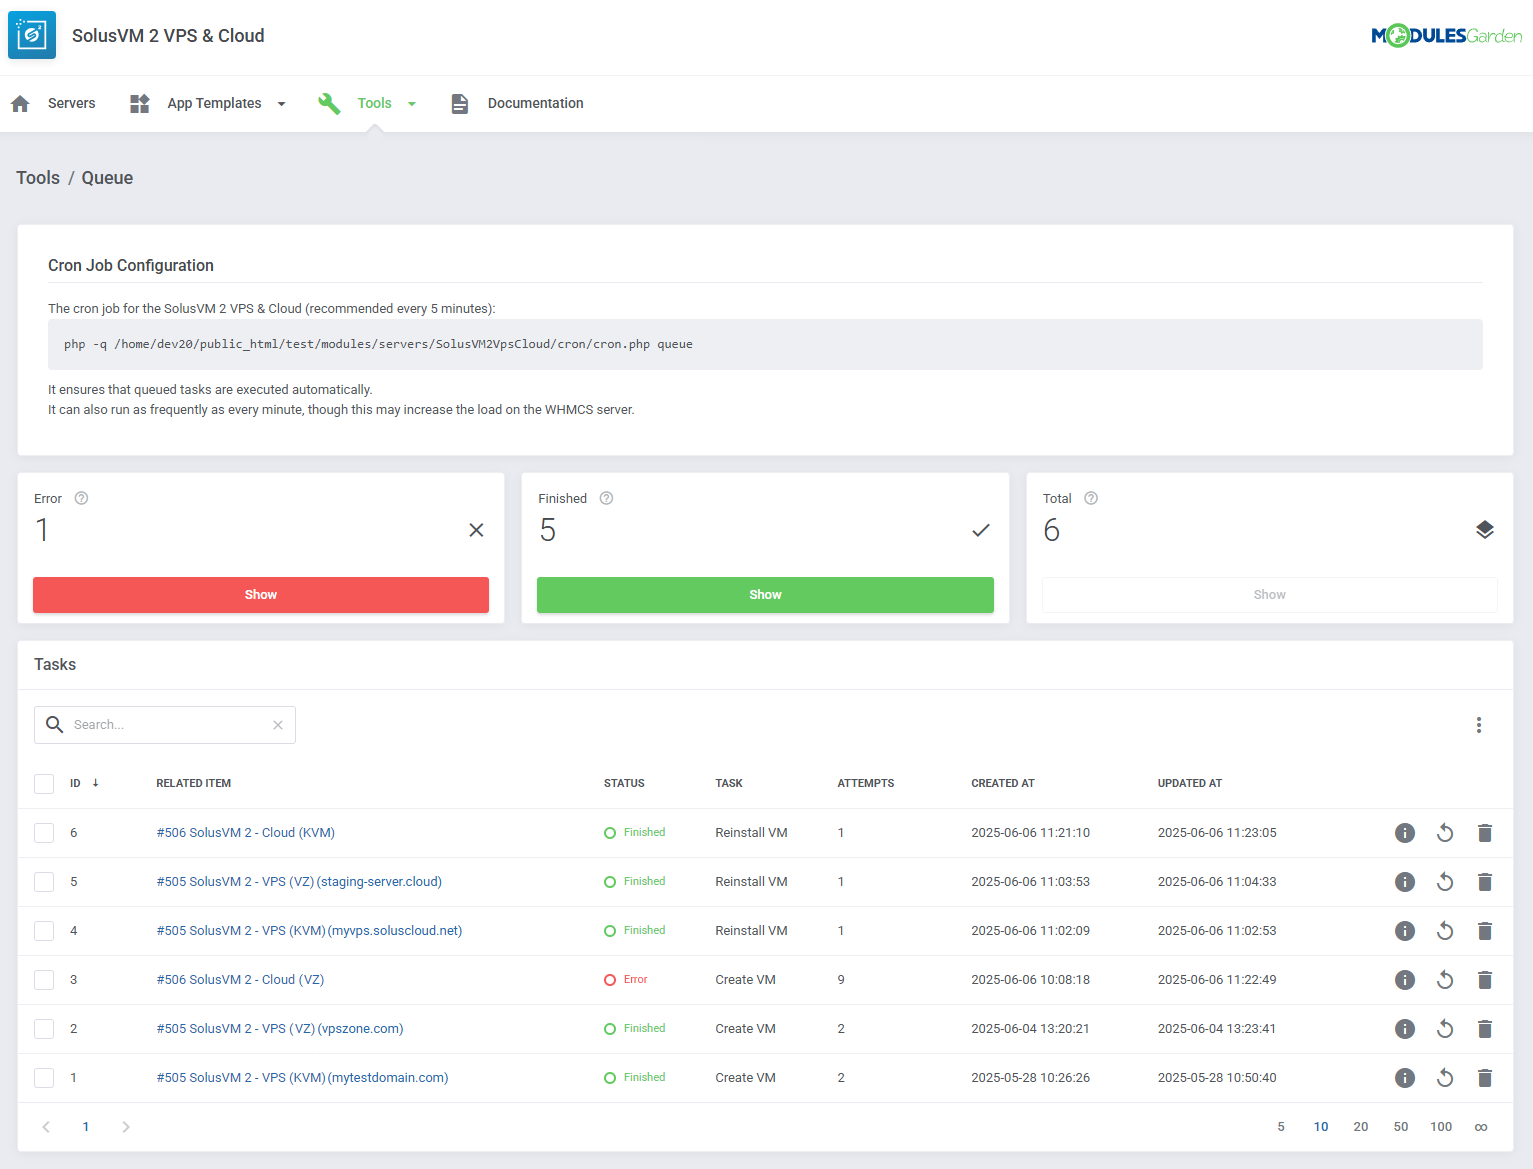Toggle the select-all checkbox in tasks table

[x=44, y=784]
